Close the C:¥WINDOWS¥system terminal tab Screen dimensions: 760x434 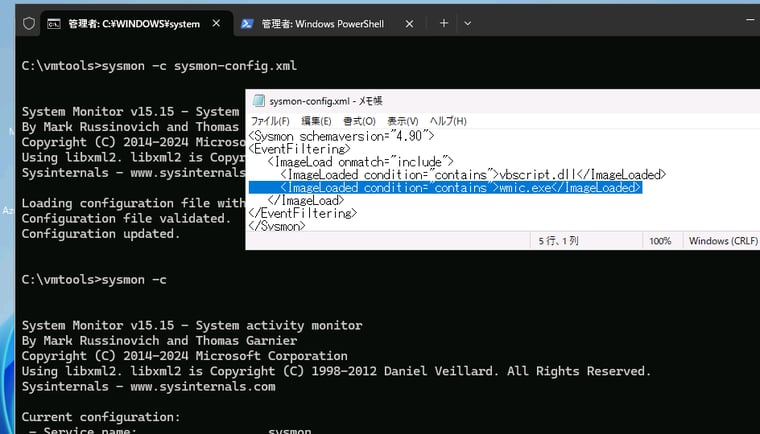click(x=217, y=23)
